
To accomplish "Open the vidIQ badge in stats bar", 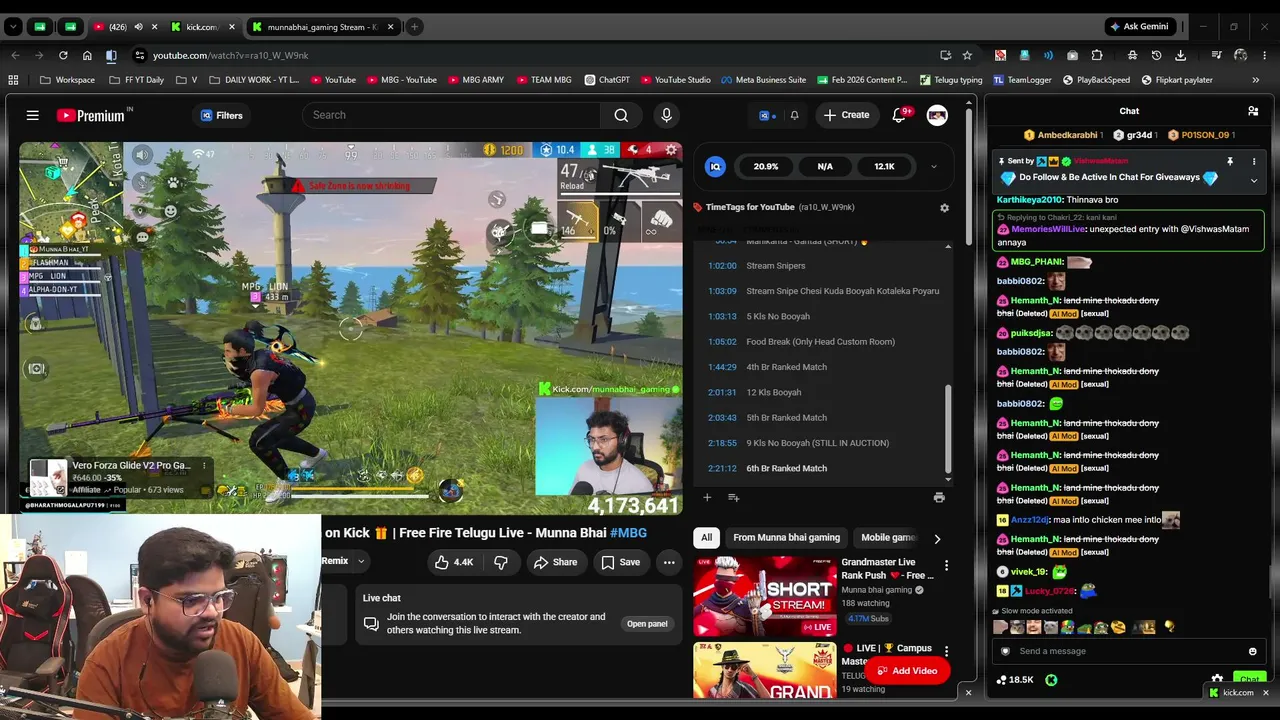I will click(714, 166).
